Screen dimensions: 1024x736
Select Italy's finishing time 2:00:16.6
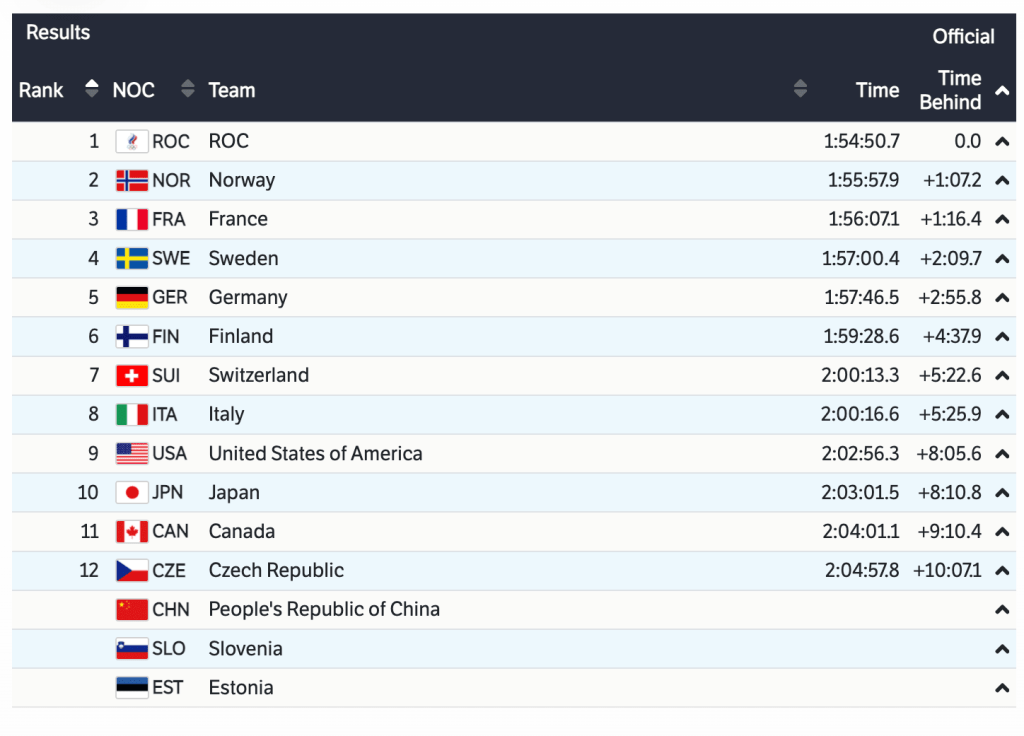tap(860, 415)
